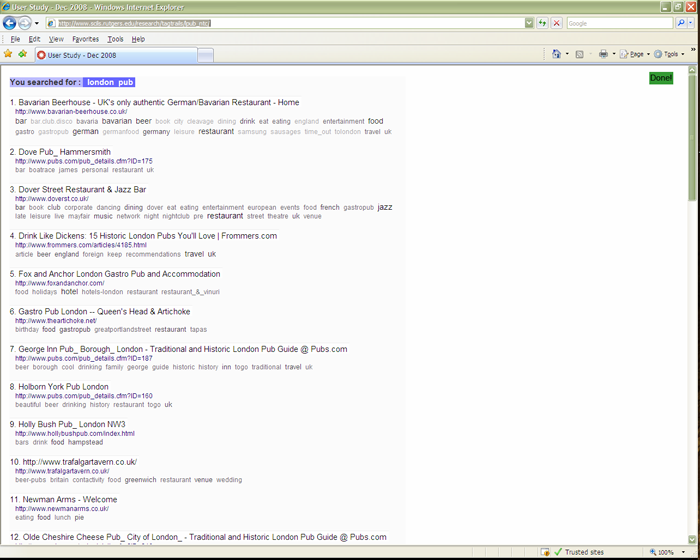The image size is (700, 560).
Task: Click the popup blocker status bar icon
Action: click(x=545, y=552)
